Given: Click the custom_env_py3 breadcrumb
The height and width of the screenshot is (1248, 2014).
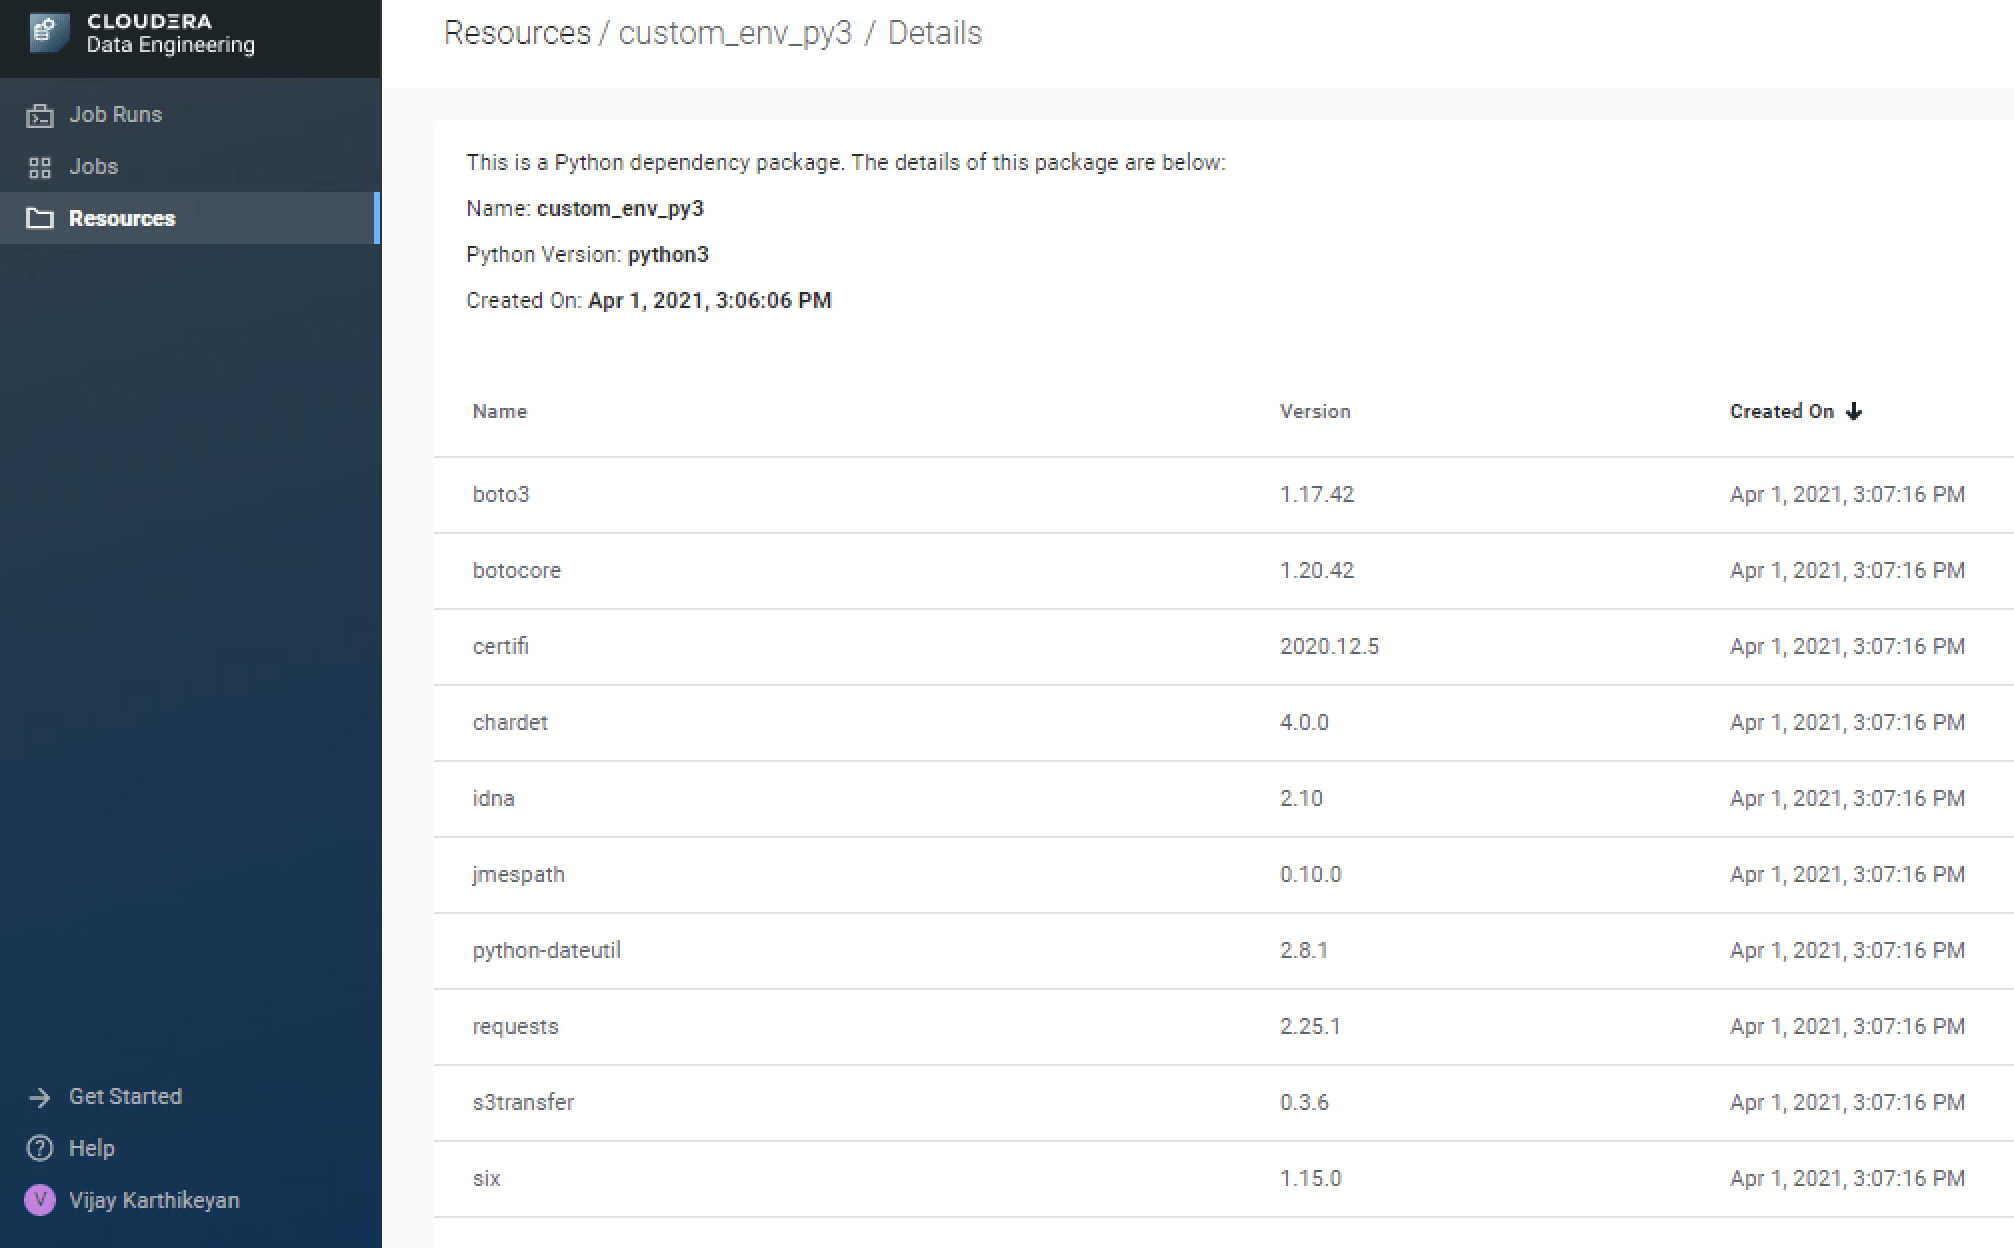Looking at the screenshot, I should point(735,33).
